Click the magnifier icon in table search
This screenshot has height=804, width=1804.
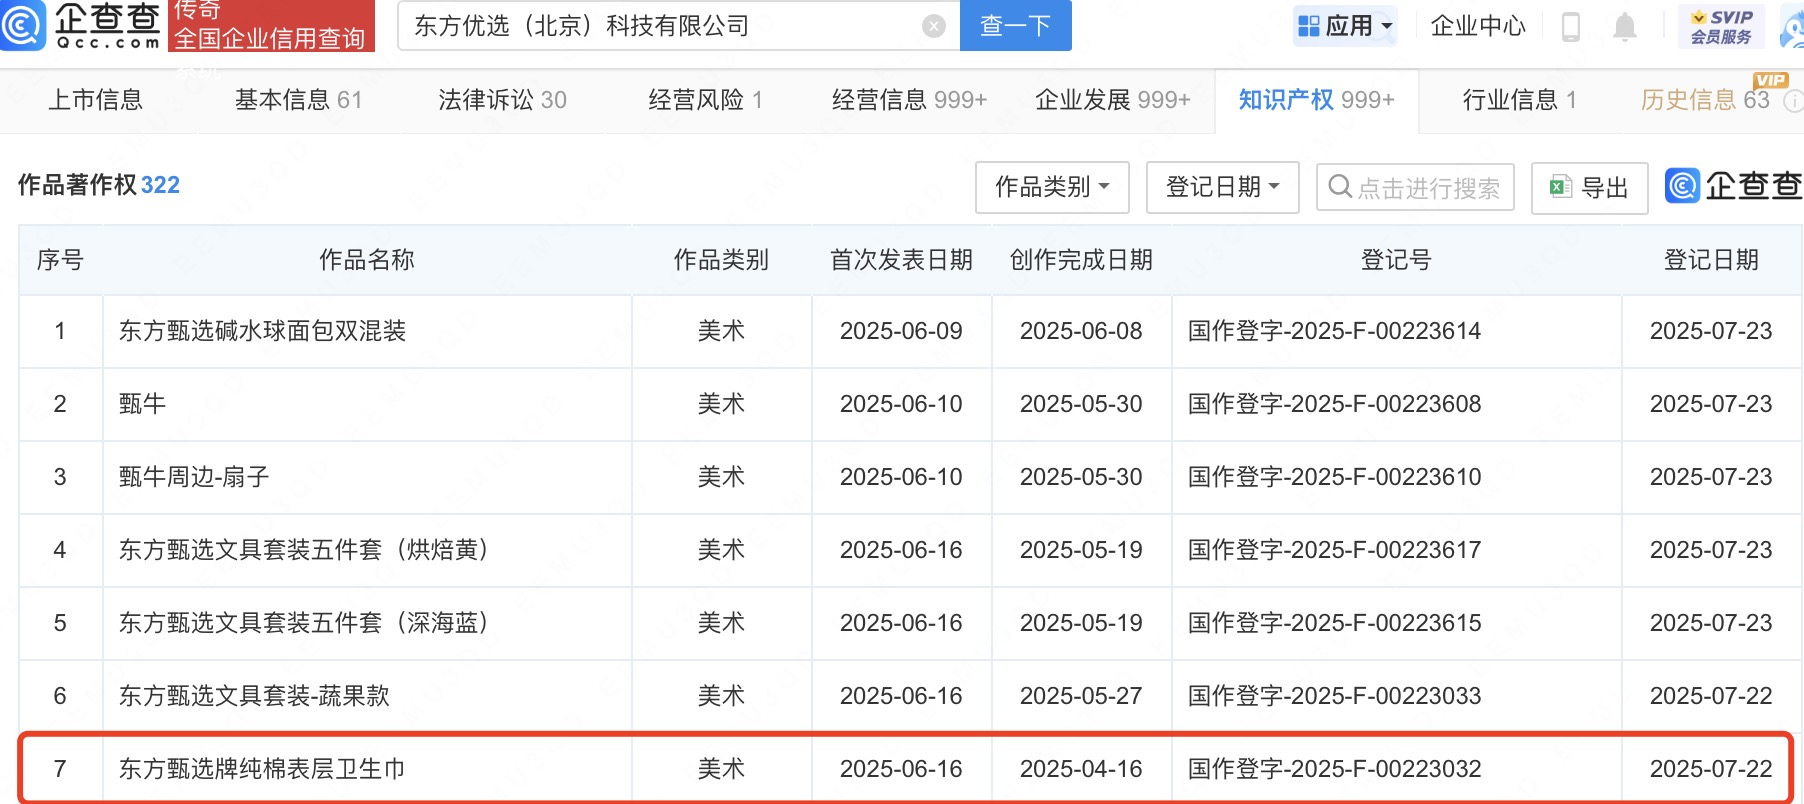point(1340,187)
